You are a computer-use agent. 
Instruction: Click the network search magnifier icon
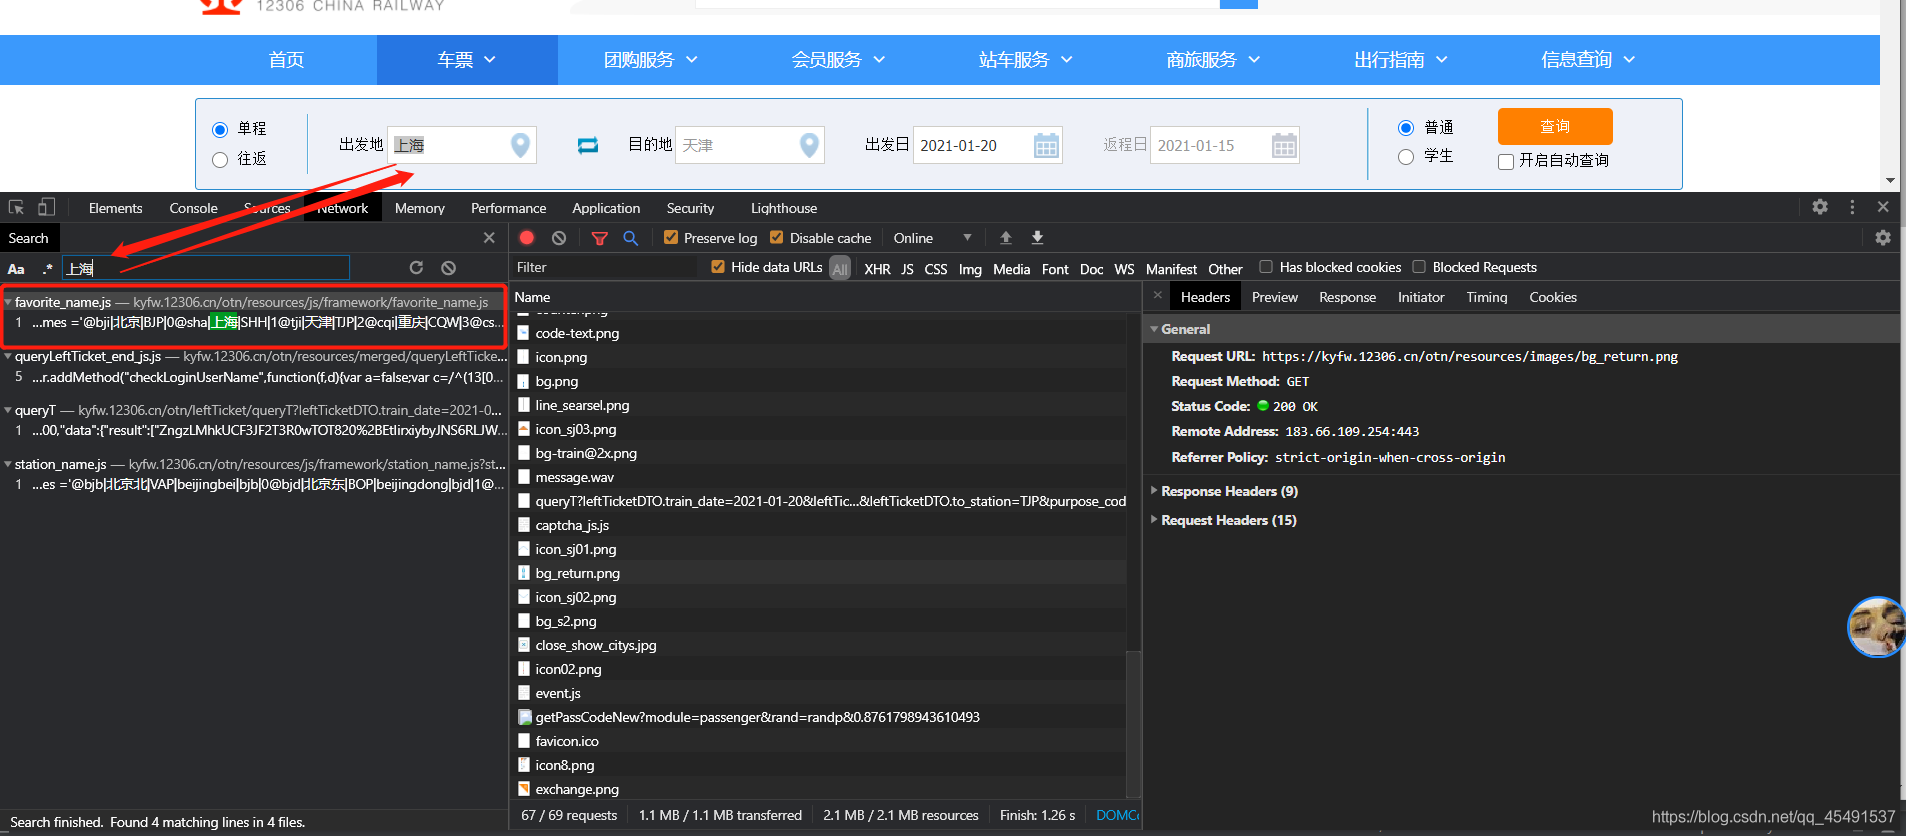631,238
